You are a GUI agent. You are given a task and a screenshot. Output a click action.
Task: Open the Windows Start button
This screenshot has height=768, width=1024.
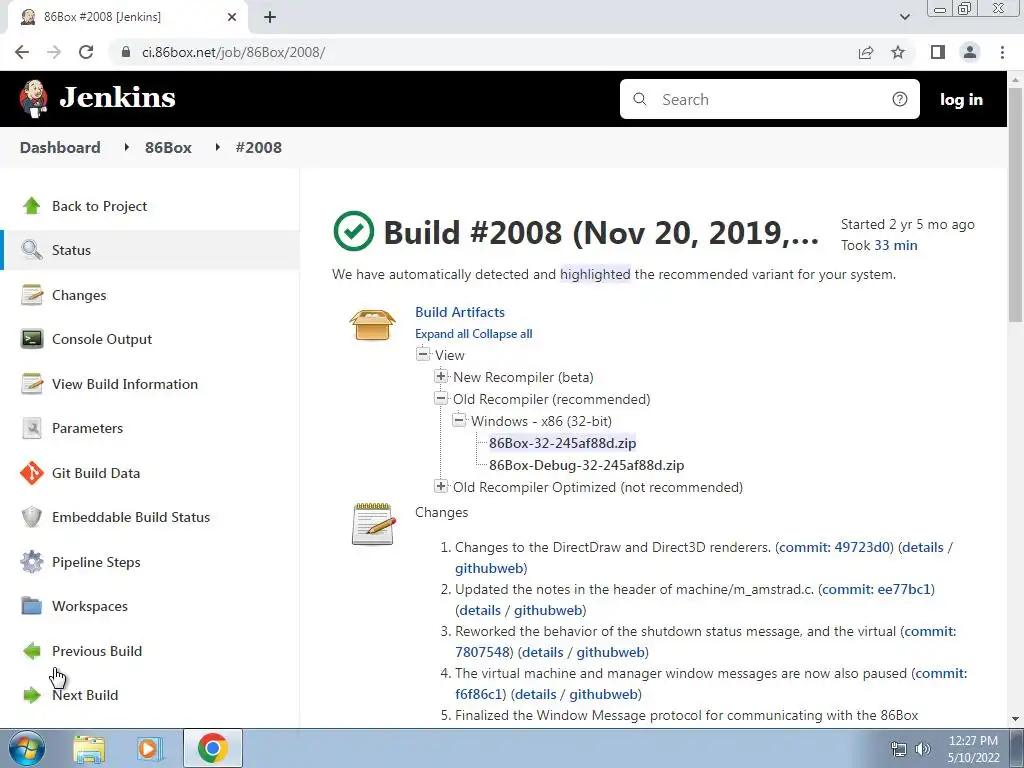[26, 748]
